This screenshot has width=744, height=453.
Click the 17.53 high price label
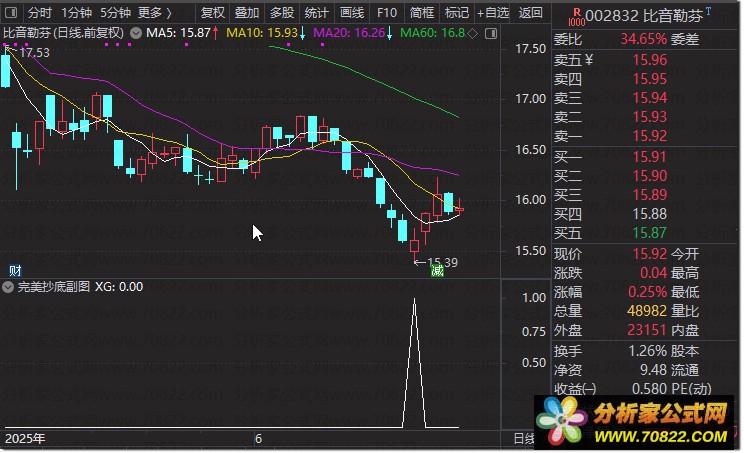[35, 53]
